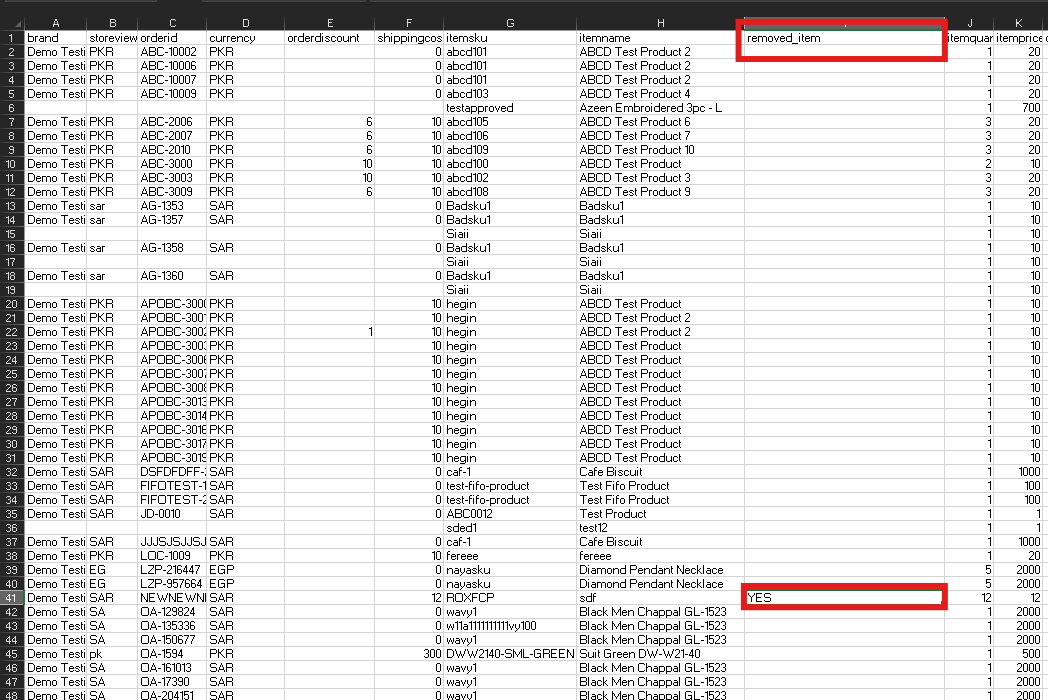The image size is (1048, 700).
Task: Select the currency header cell
Action: (245, 38)
